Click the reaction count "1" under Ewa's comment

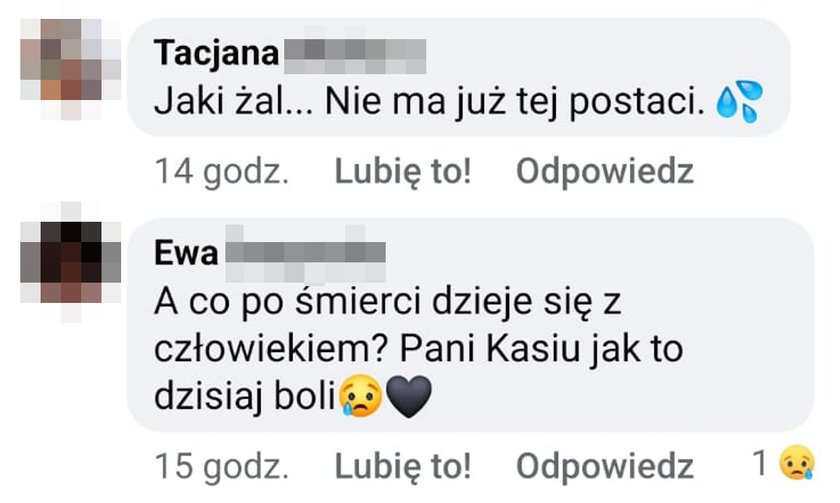click(761, 463)
